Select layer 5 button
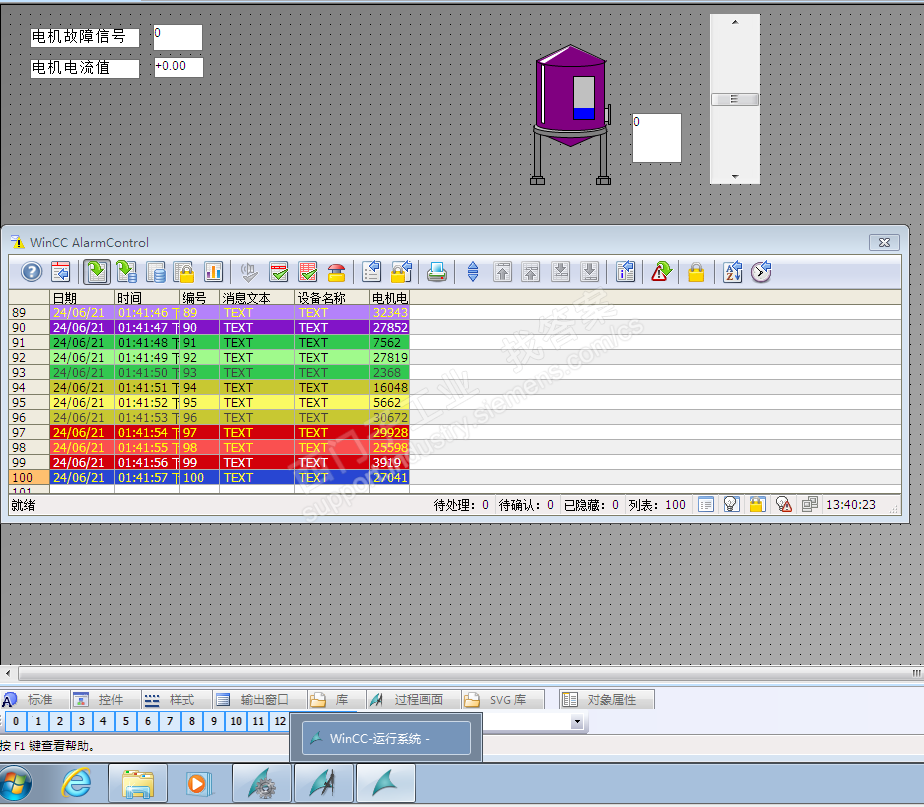924x807 pixels. (x=126, y=721)
